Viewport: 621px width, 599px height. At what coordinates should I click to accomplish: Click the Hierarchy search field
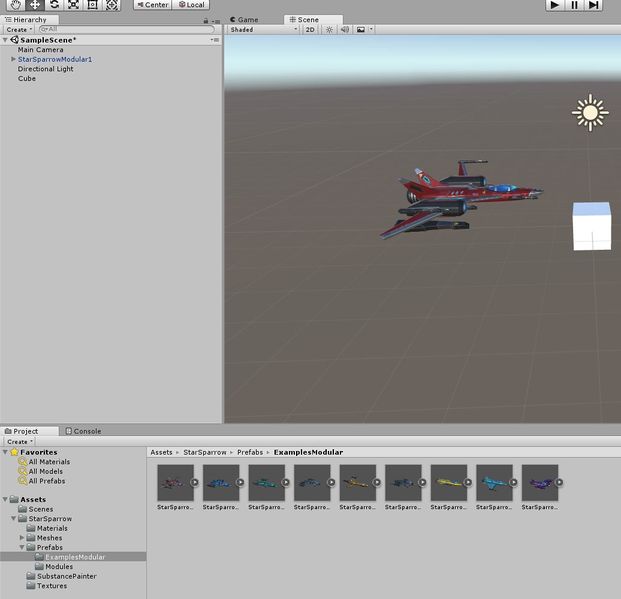[x=127, y=29]
